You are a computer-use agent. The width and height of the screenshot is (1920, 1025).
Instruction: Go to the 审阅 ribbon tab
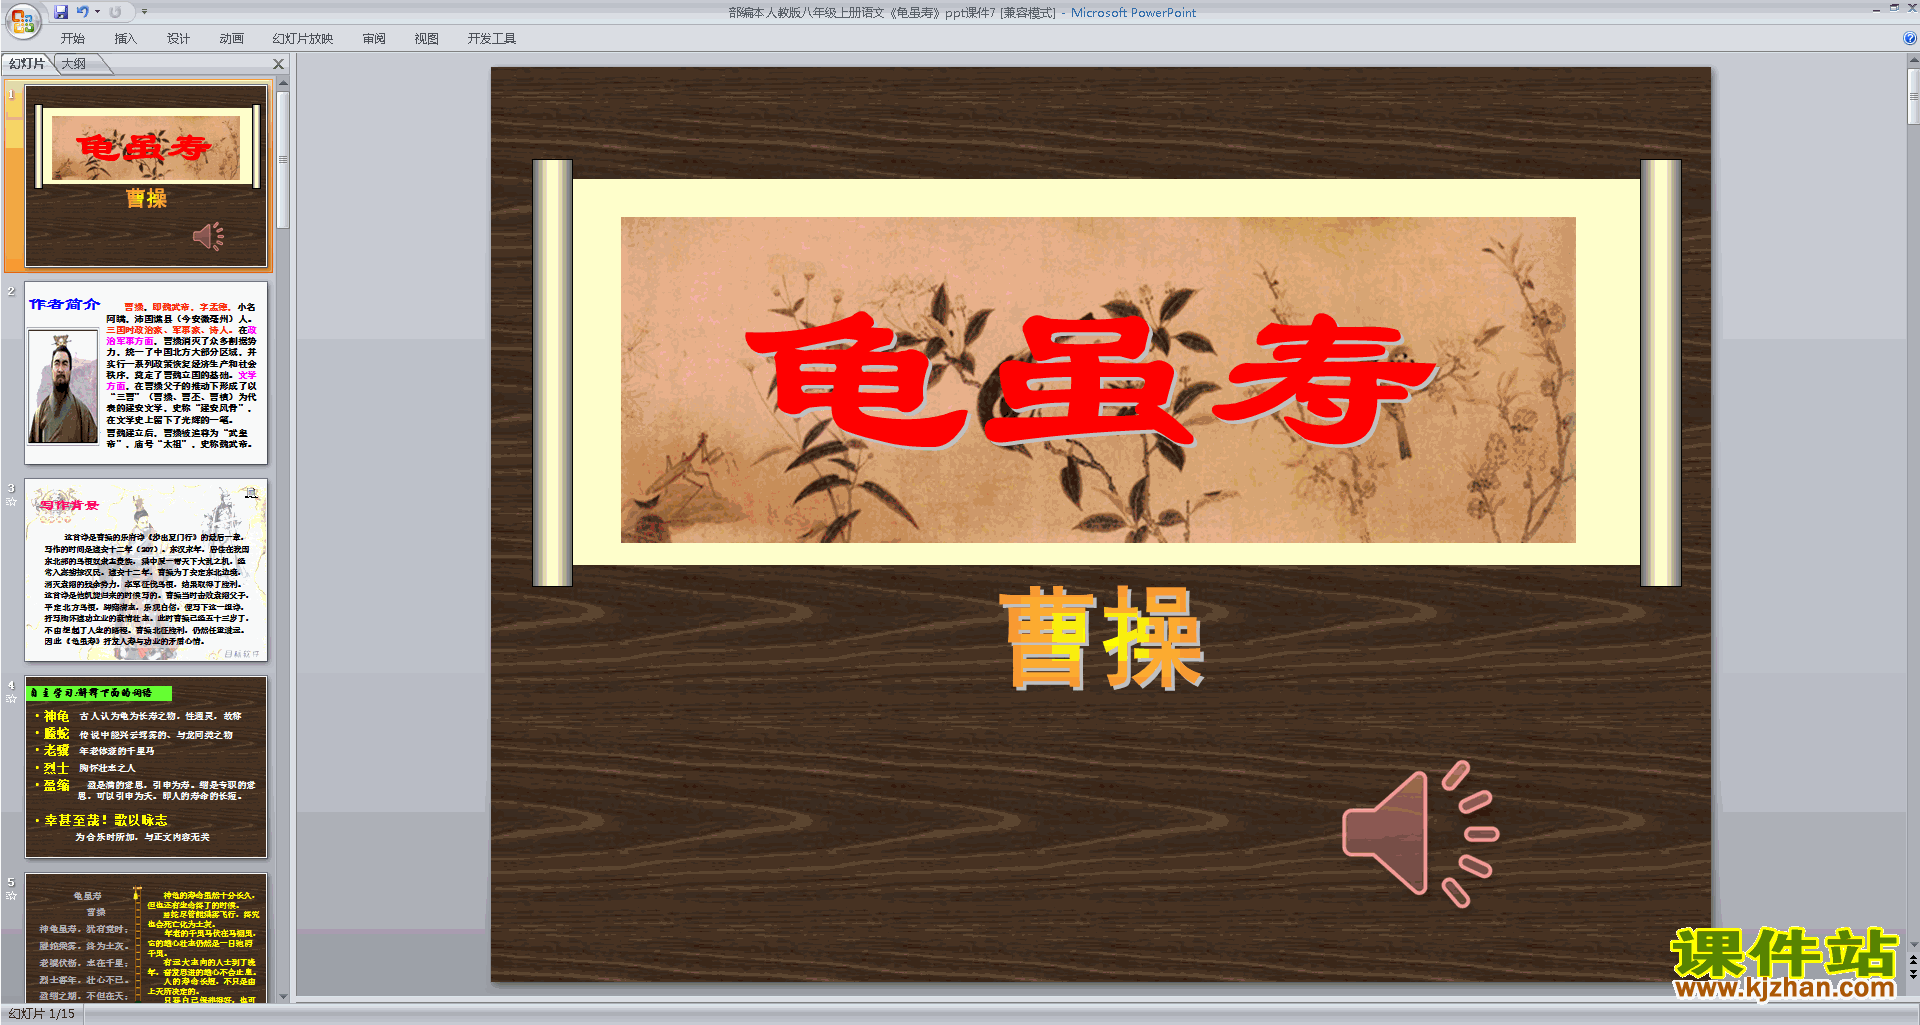[x=374, y=39]
